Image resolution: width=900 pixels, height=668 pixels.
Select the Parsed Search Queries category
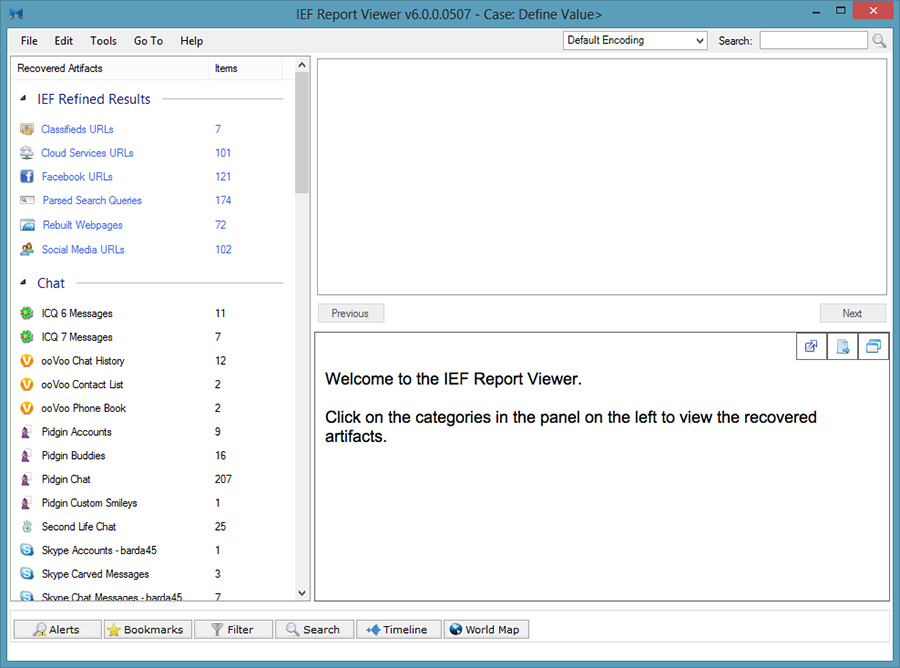tap(92, 200)
